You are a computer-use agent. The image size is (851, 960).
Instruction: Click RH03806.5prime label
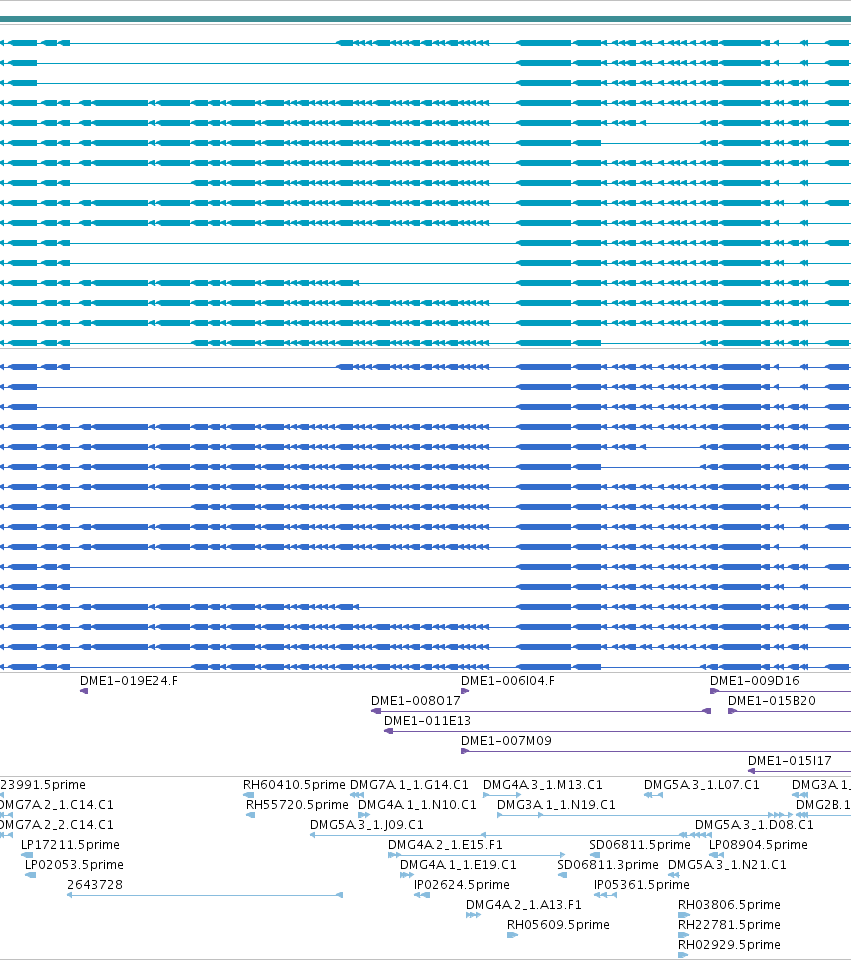(729, 905)
